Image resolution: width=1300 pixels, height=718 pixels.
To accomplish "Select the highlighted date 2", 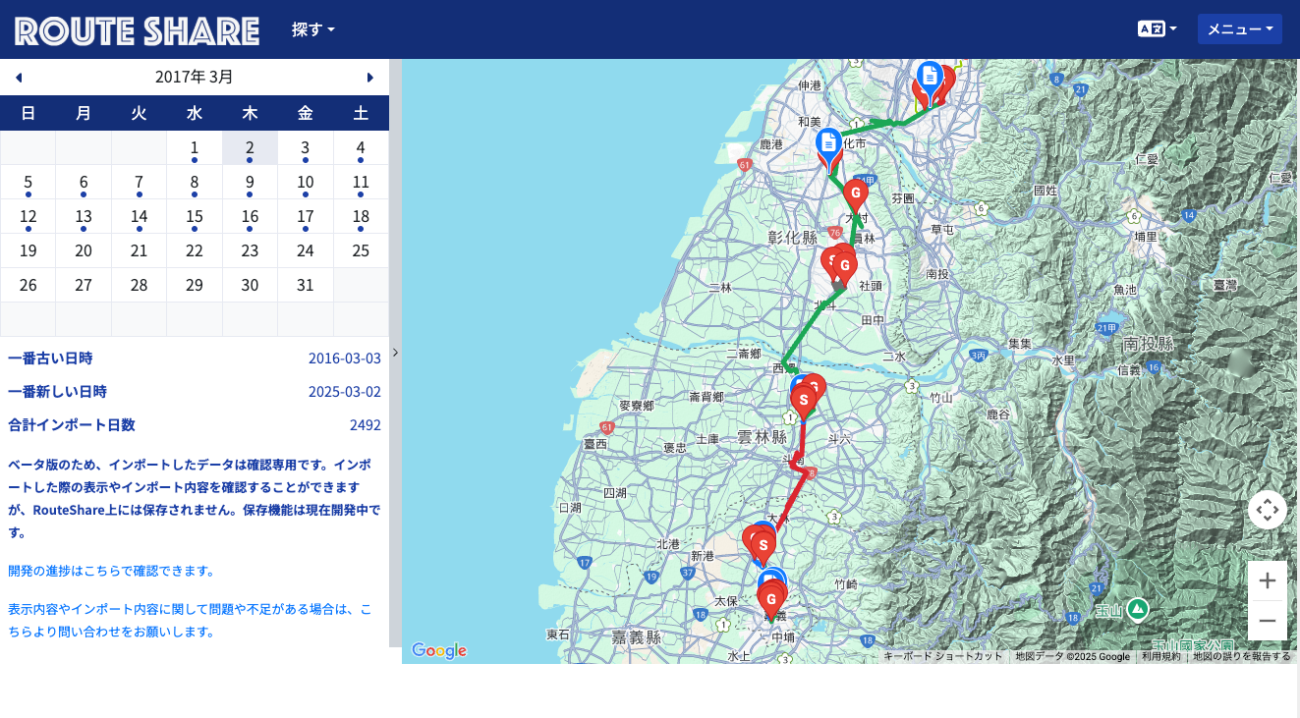I will pos(250,148).
